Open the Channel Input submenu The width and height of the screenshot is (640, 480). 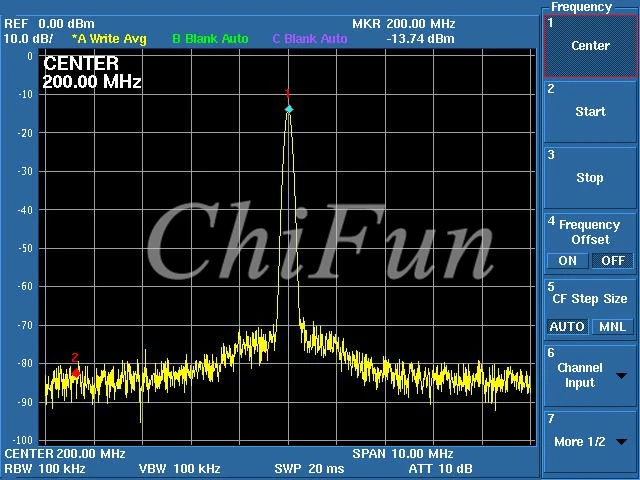tap(590, 376)
